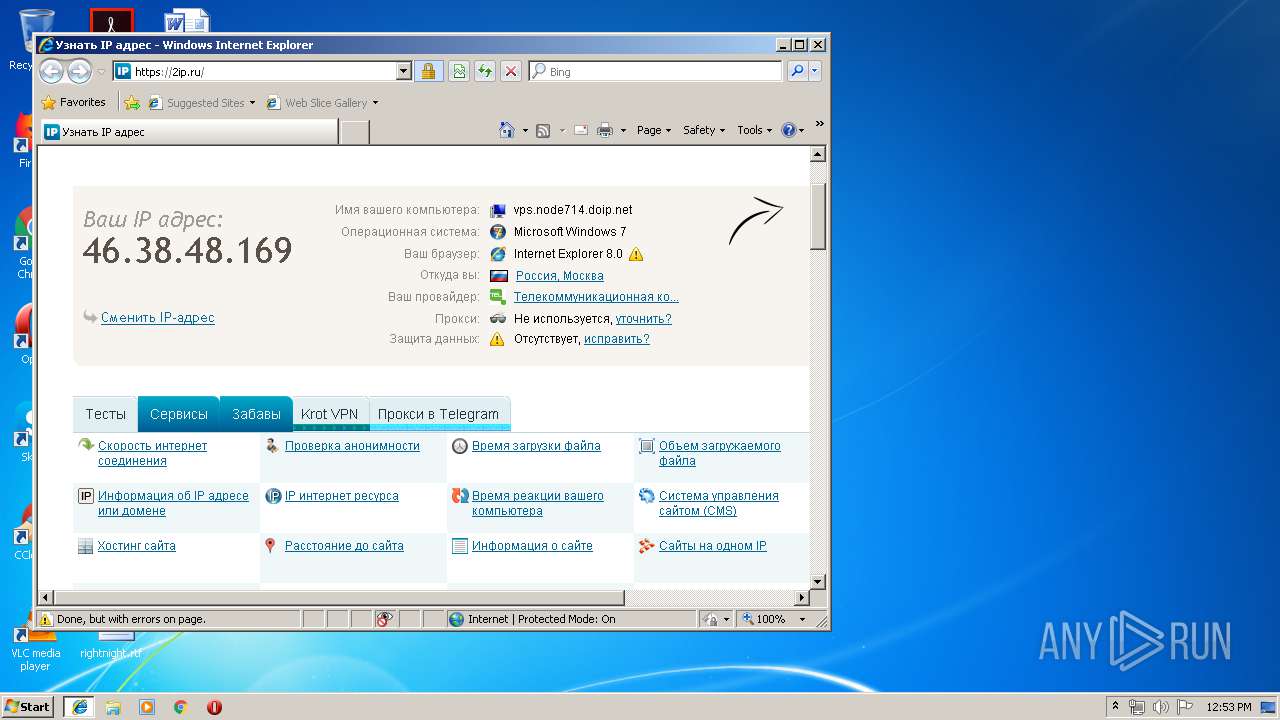The image size is (1280, 720).
Task: Switch to the Krot VPN tab
Action: click(x=329, y=414)
